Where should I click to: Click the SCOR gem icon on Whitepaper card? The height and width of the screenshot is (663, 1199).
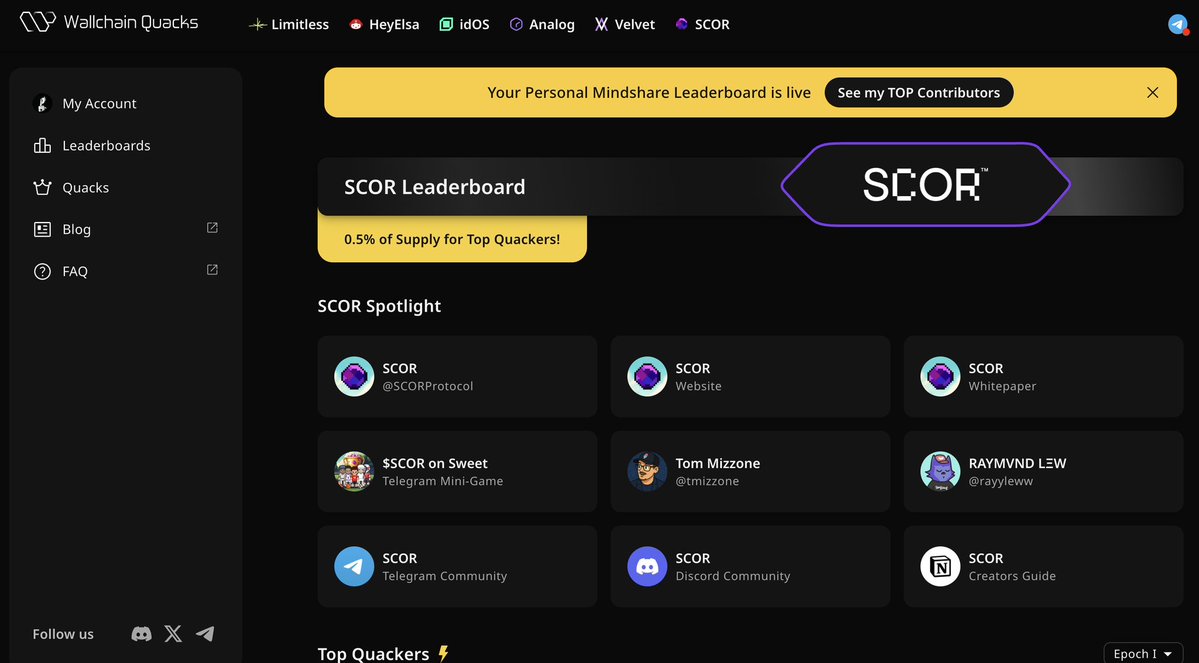click(940, 376)
